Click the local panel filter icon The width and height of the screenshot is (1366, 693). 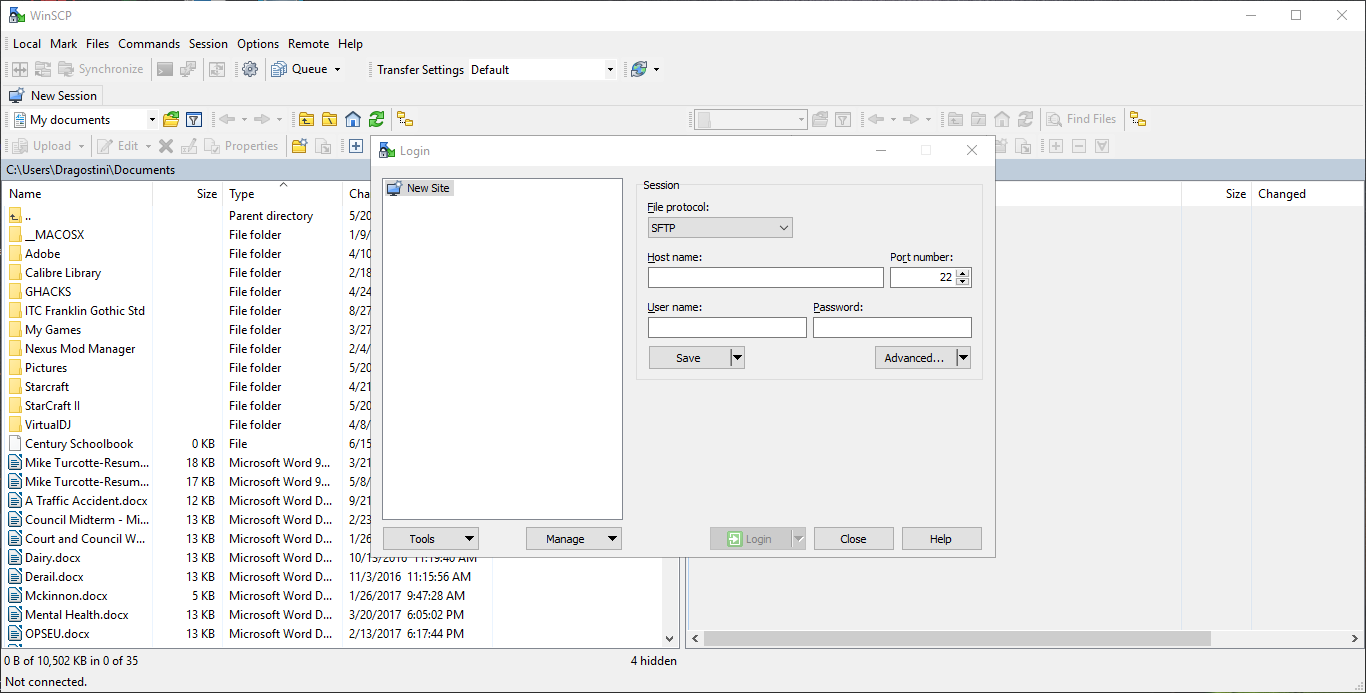(195, 119)
